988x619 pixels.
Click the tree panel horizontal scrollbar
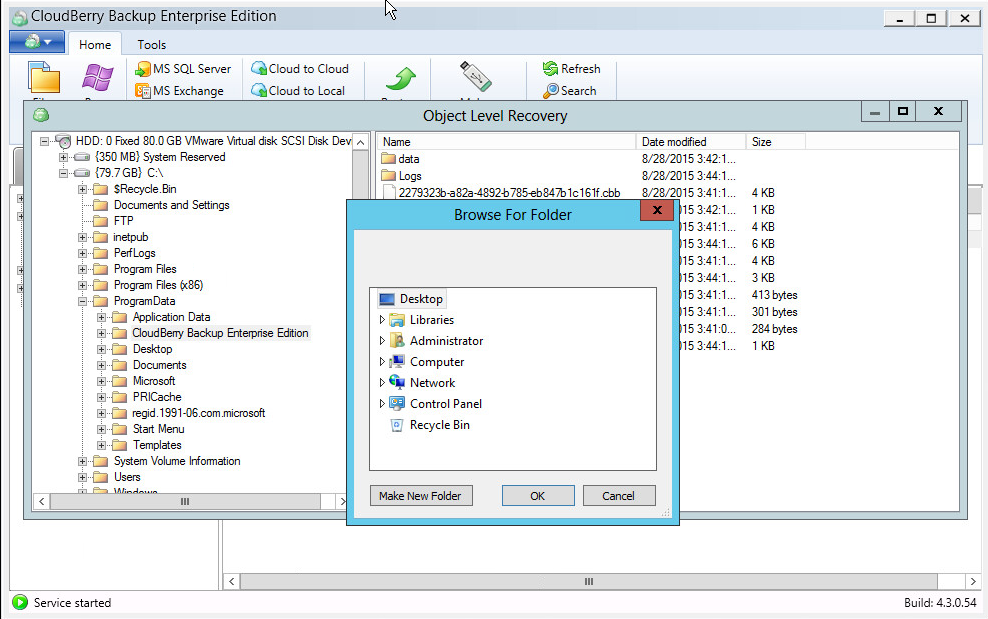coord(185,502)
